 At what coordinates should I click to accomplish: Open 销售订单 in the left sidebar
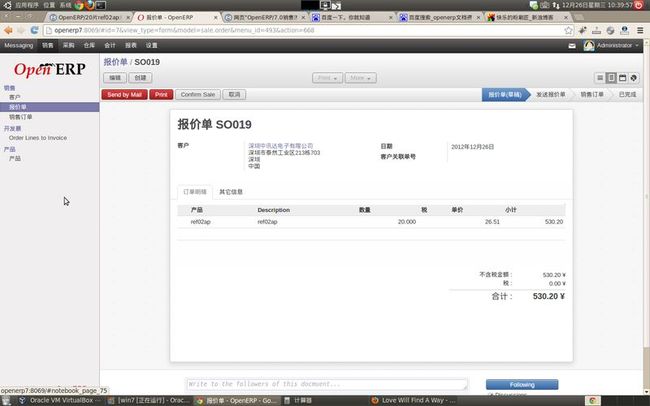(x=21, y=117)
